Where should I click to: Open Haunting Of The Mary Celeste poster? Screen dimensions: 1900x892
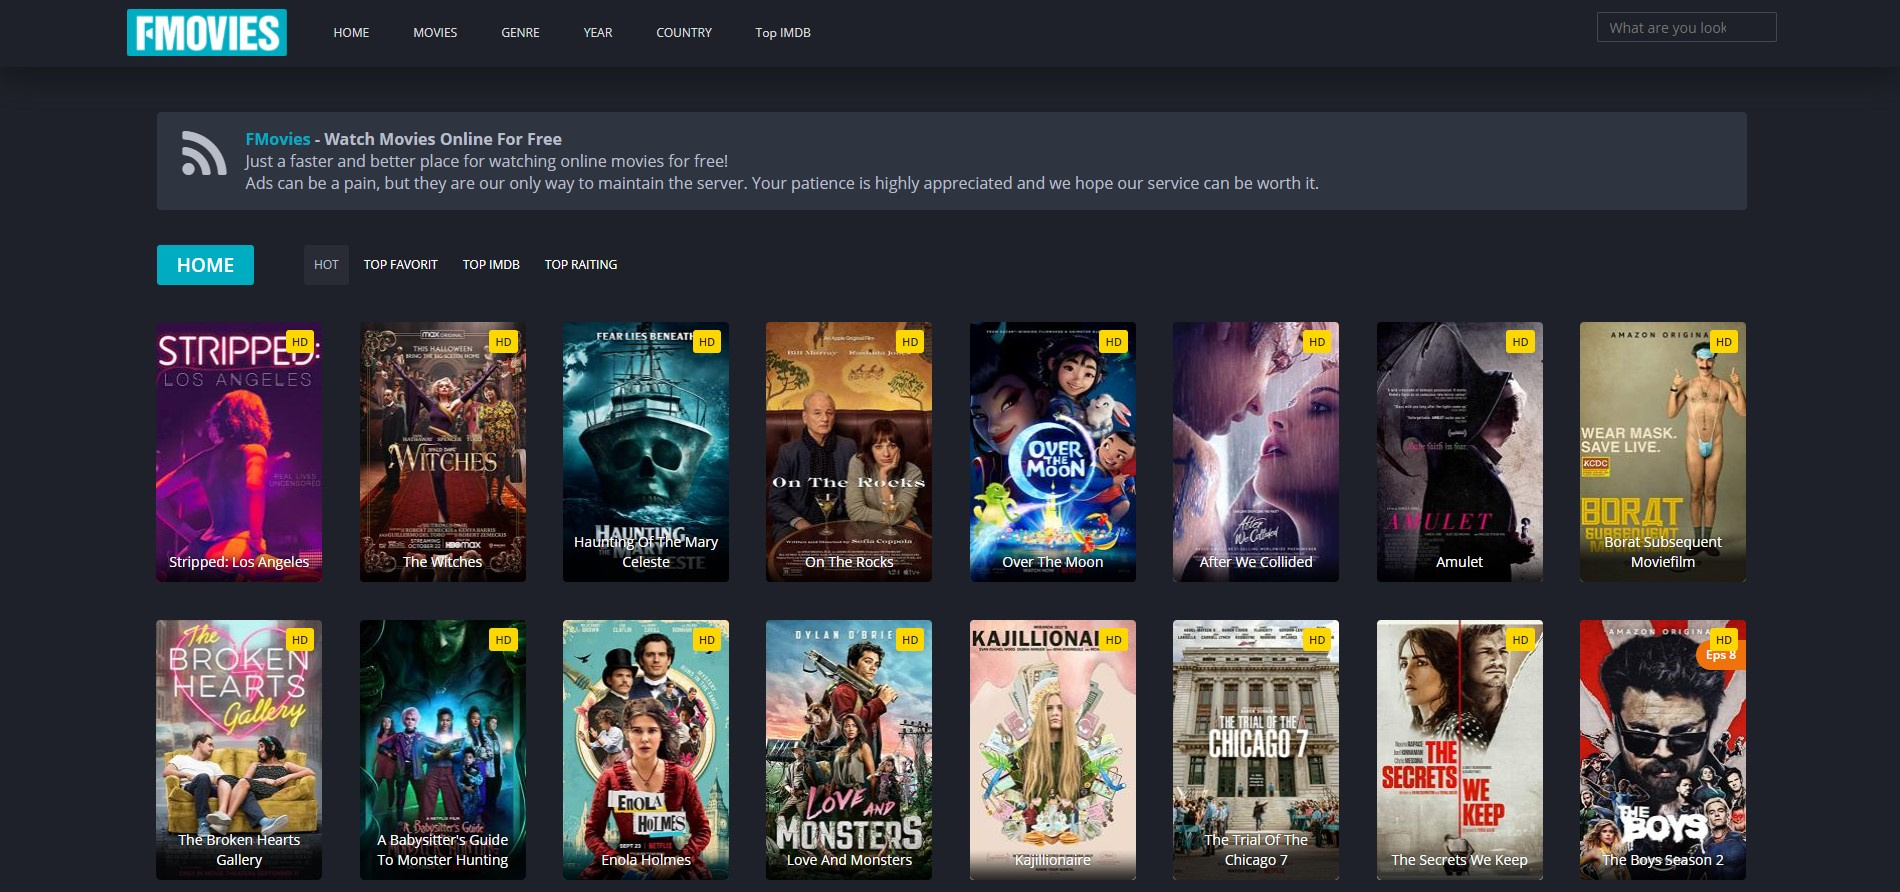pos(646,452)
